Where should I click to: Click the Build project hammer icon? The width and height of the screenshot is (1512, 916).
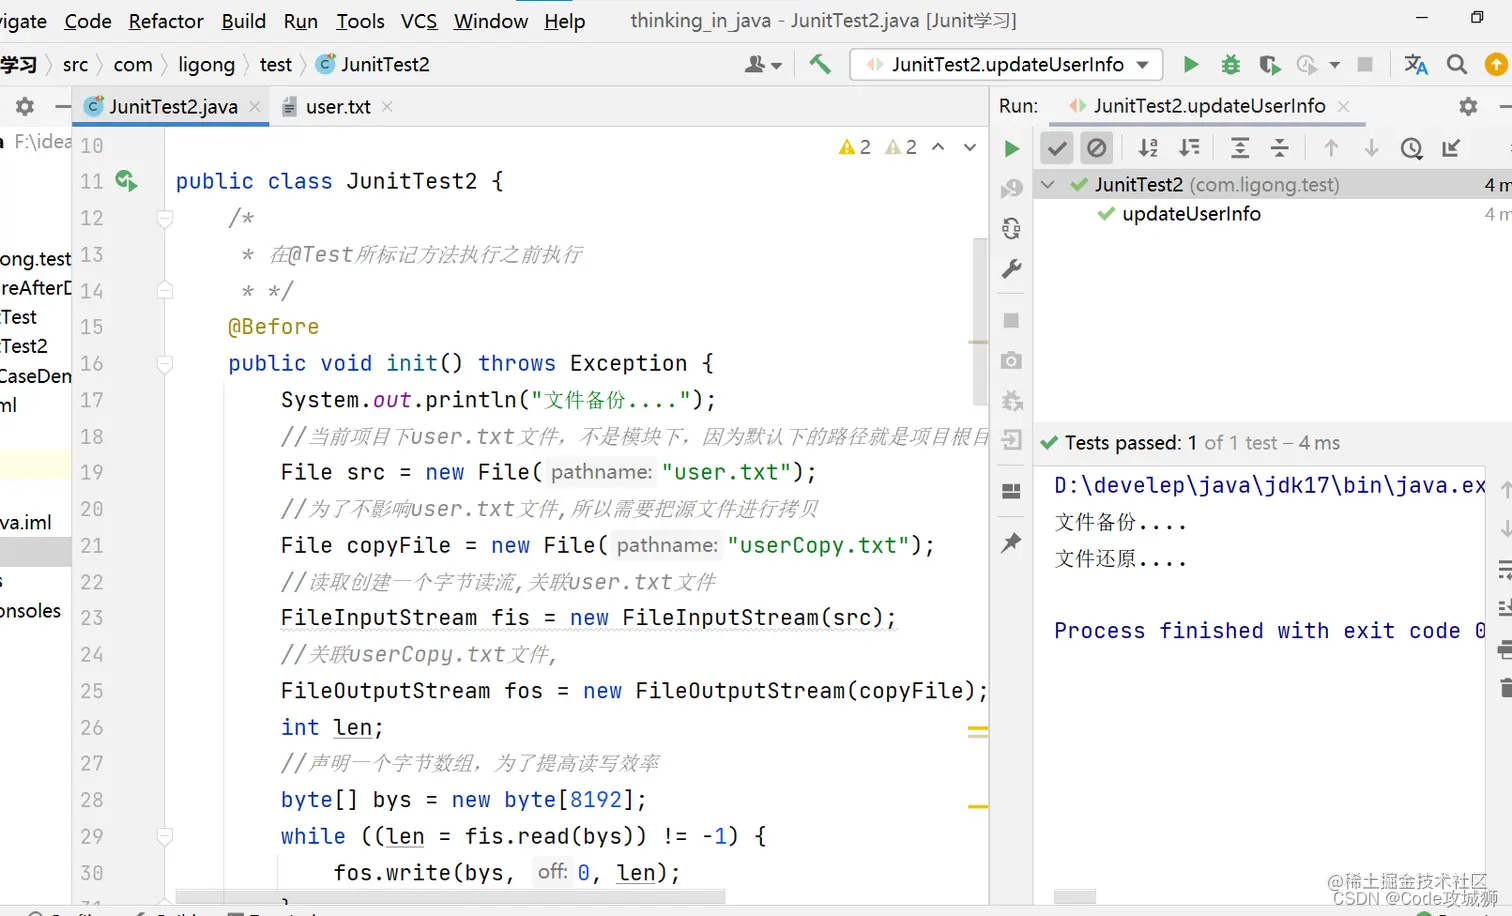click(x=820, y=64)
